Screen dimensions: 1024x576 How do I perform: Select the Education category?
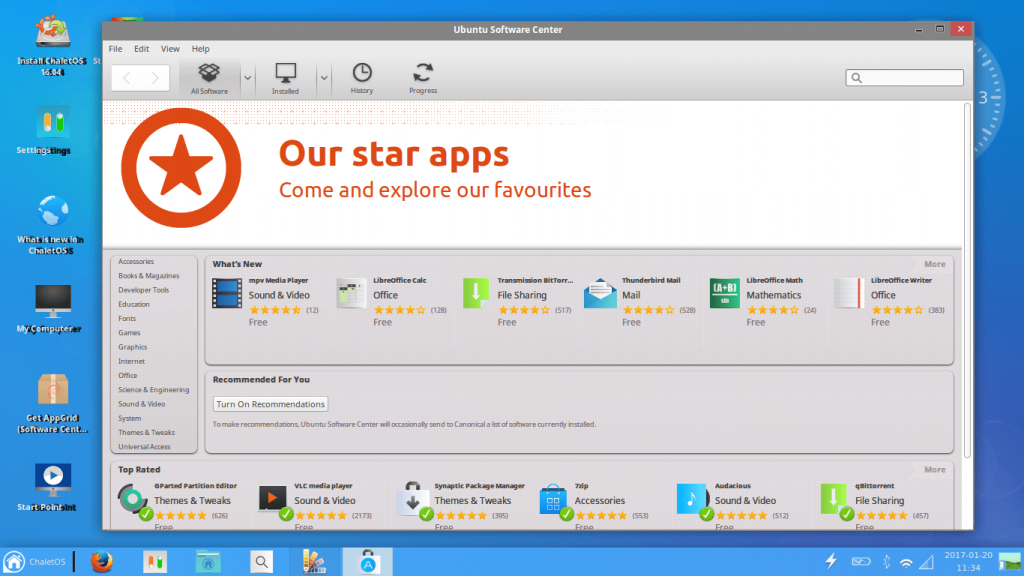134,304
